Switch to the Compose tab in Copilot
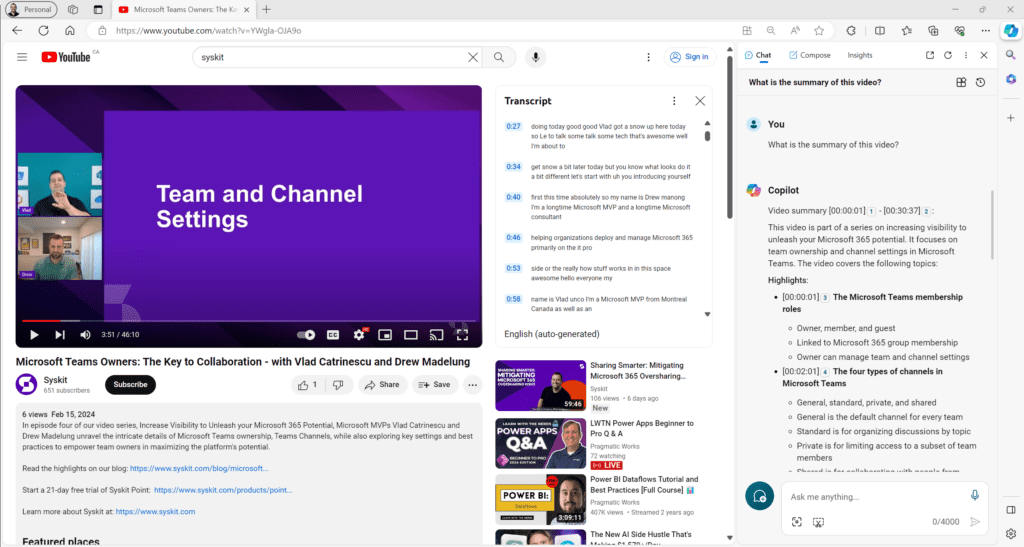 pyautogui.click(x=810, y=55)
